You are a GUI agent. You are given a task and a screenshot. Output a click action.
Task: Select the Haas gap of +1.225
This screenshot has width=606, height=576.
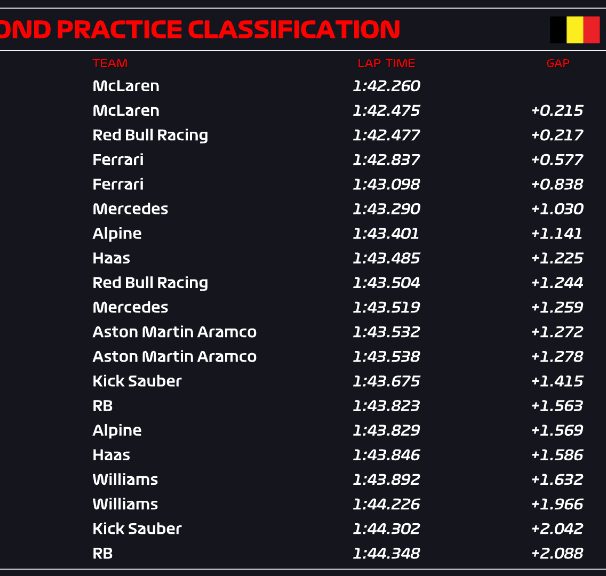pyautogui.click(x=557, y=258)
